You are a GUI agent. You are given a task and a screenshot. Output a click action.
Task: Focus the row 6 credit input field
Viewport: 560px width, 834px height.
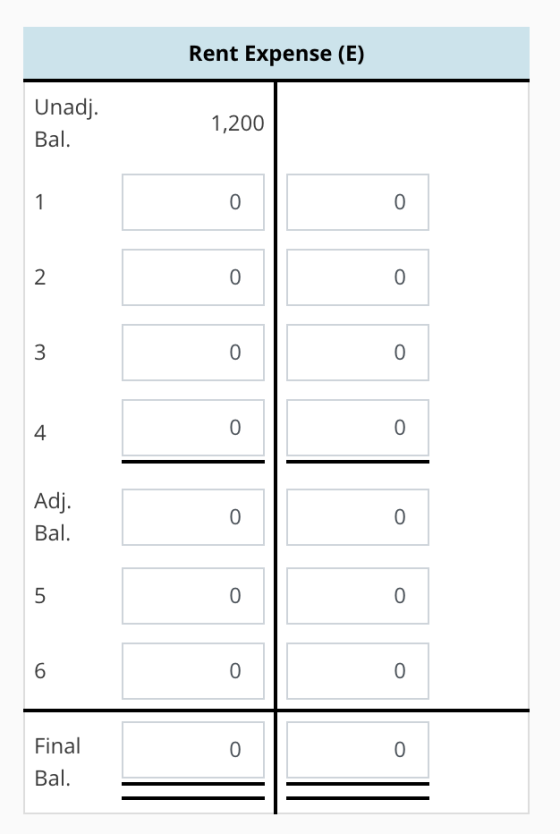(357, 671)
